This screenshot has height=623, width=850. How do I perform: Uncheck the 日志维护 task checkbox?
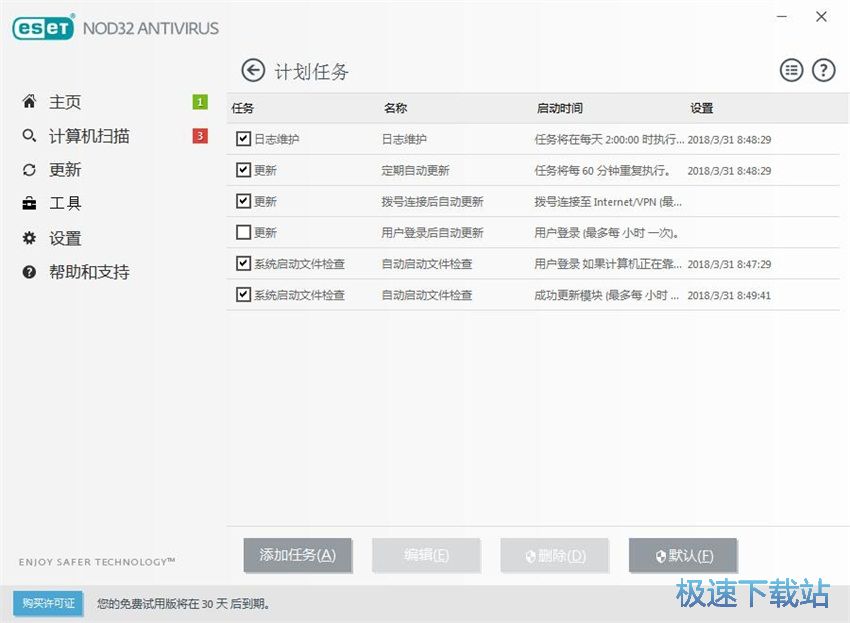click(x=243, y=139)
